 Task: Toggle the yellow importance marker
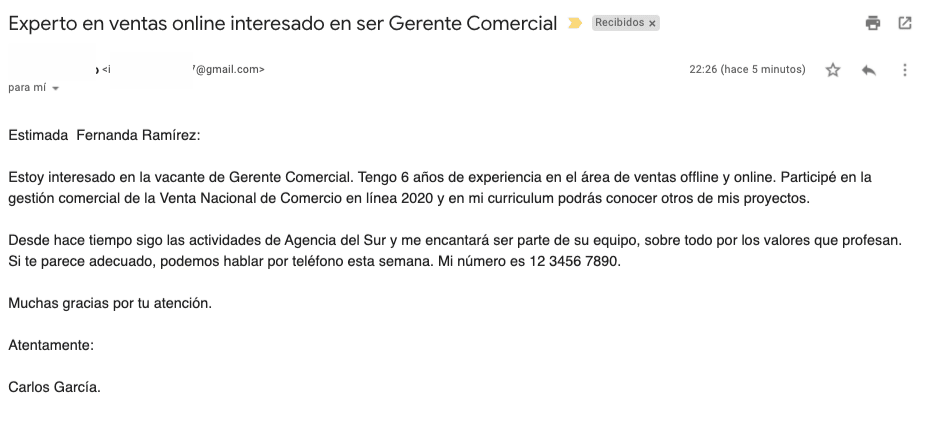pyautogui.click(x=575, y=23)
